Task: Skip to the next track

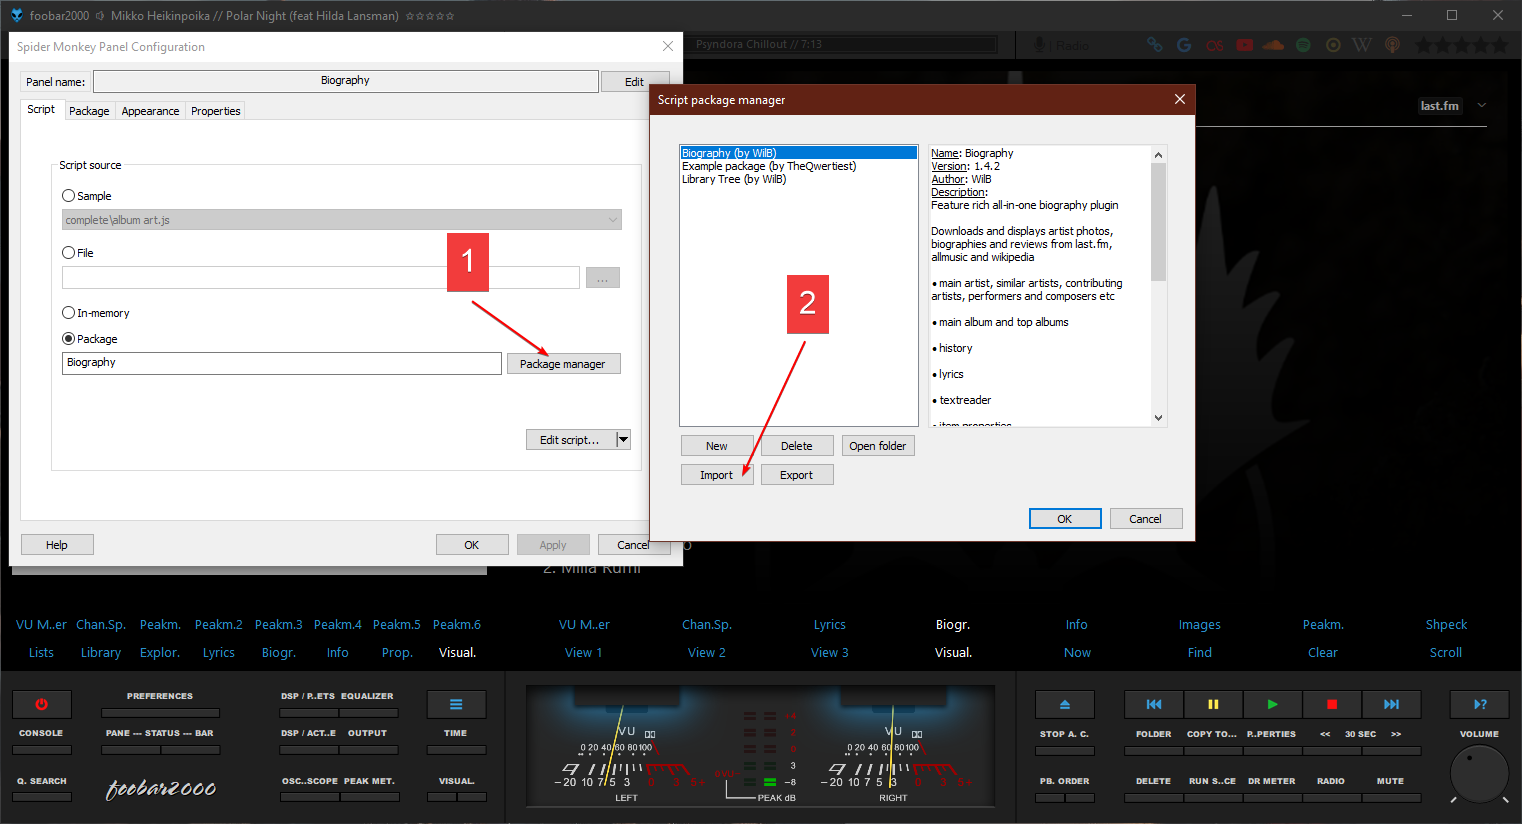Action: pos(1391,704)
